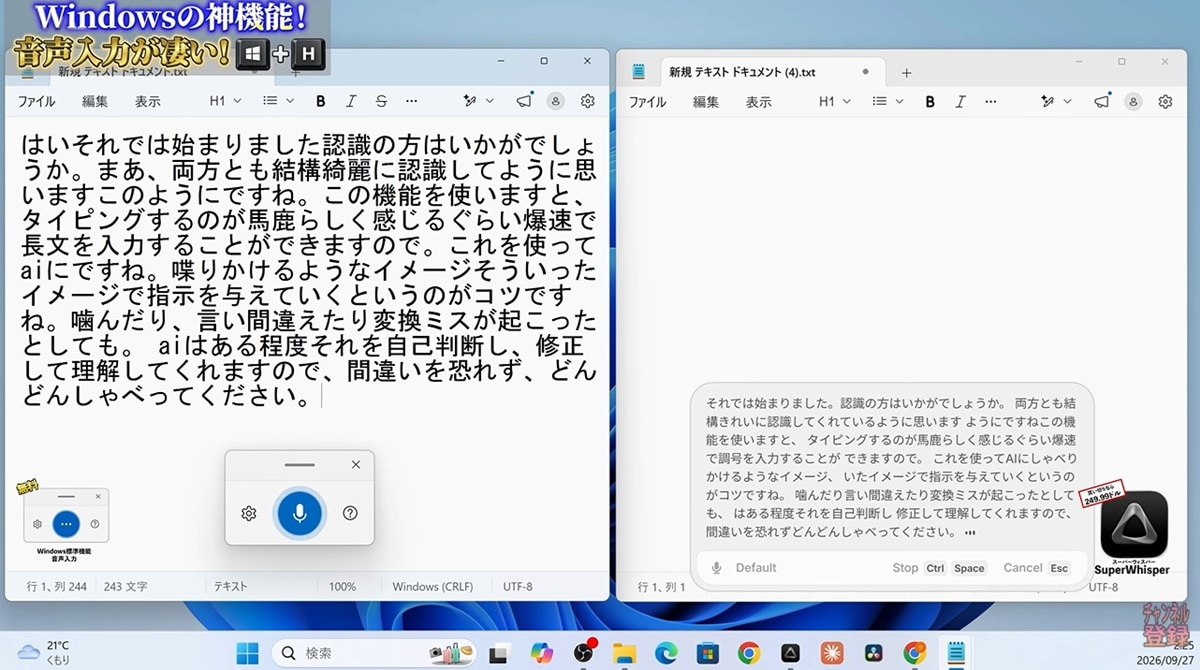
Task: Open voice typing settings gear
Action: click(x=249, y=513)
